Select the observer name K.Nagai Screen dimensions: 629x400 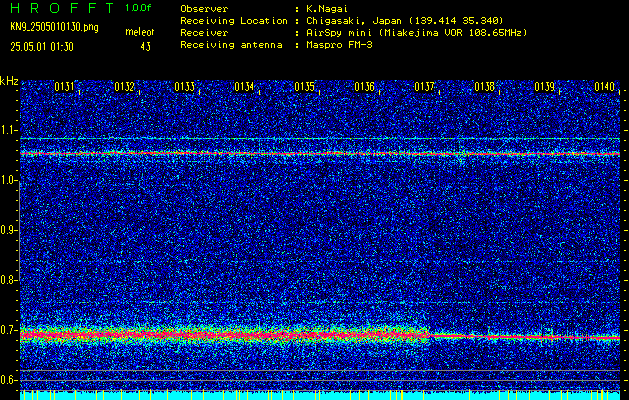[x=329, y=8]
